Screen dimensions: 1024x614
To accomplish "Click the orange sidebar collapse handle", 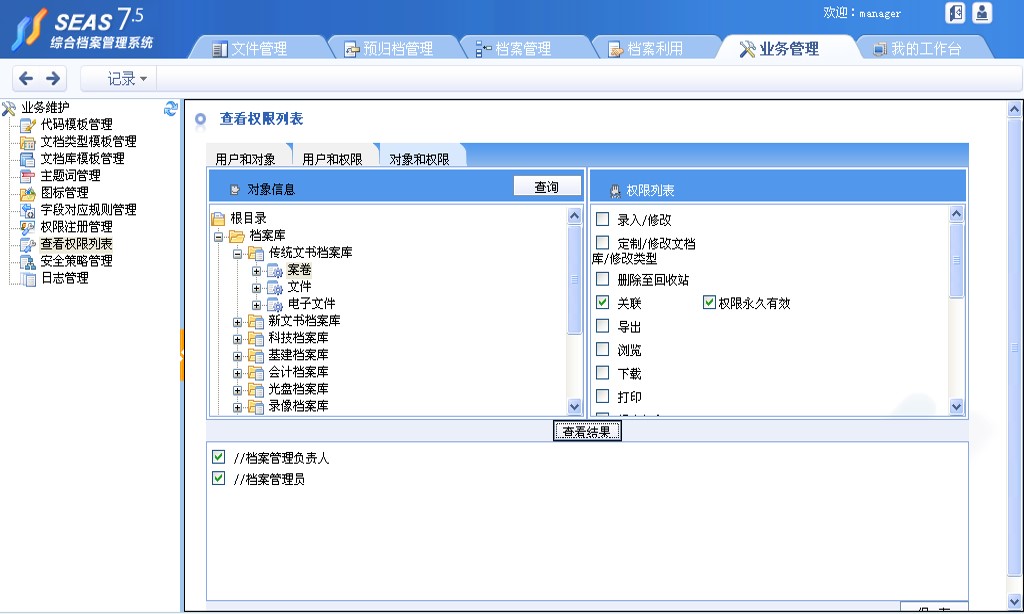I will coord(182,355).
